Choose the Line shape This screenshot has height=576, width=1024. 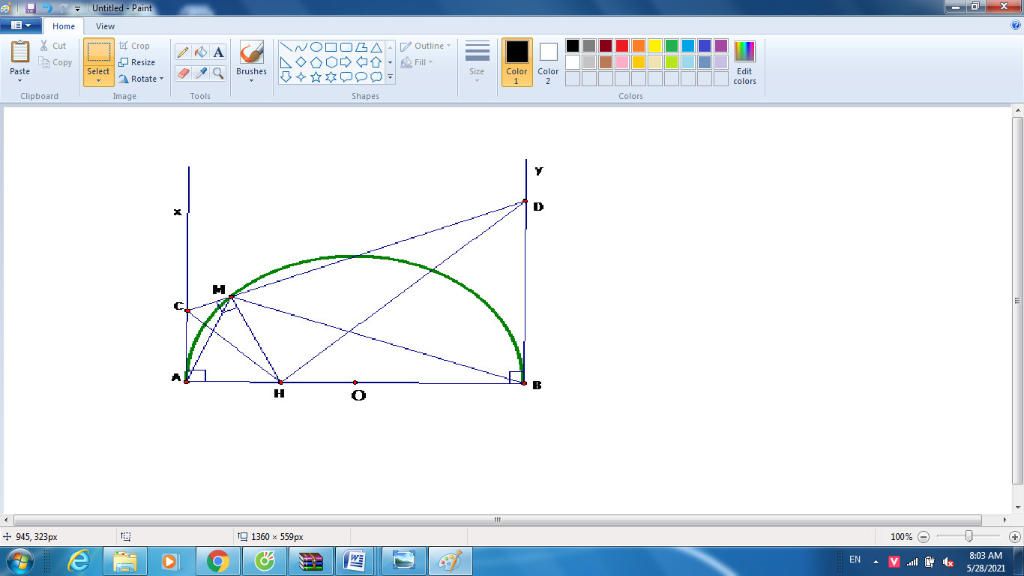click(x=285, y=47)
